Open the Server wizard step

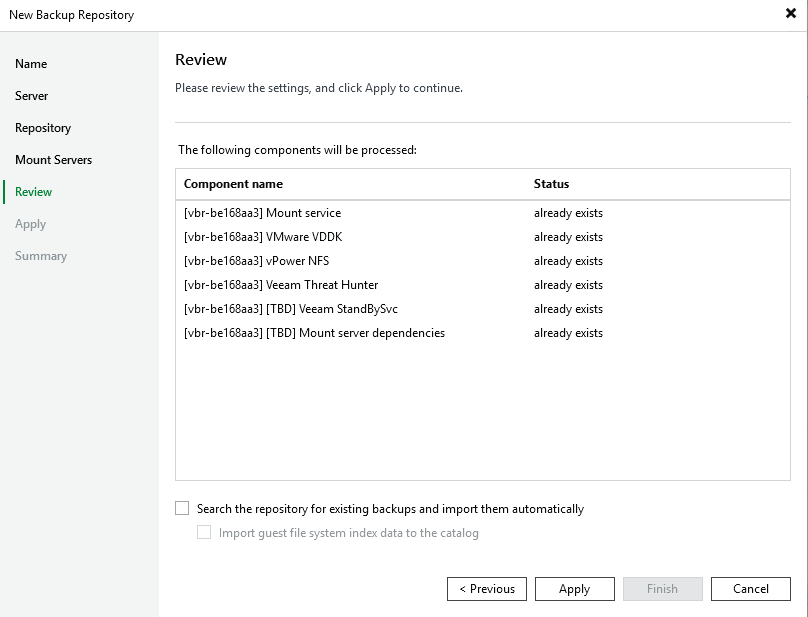point(32,96)
